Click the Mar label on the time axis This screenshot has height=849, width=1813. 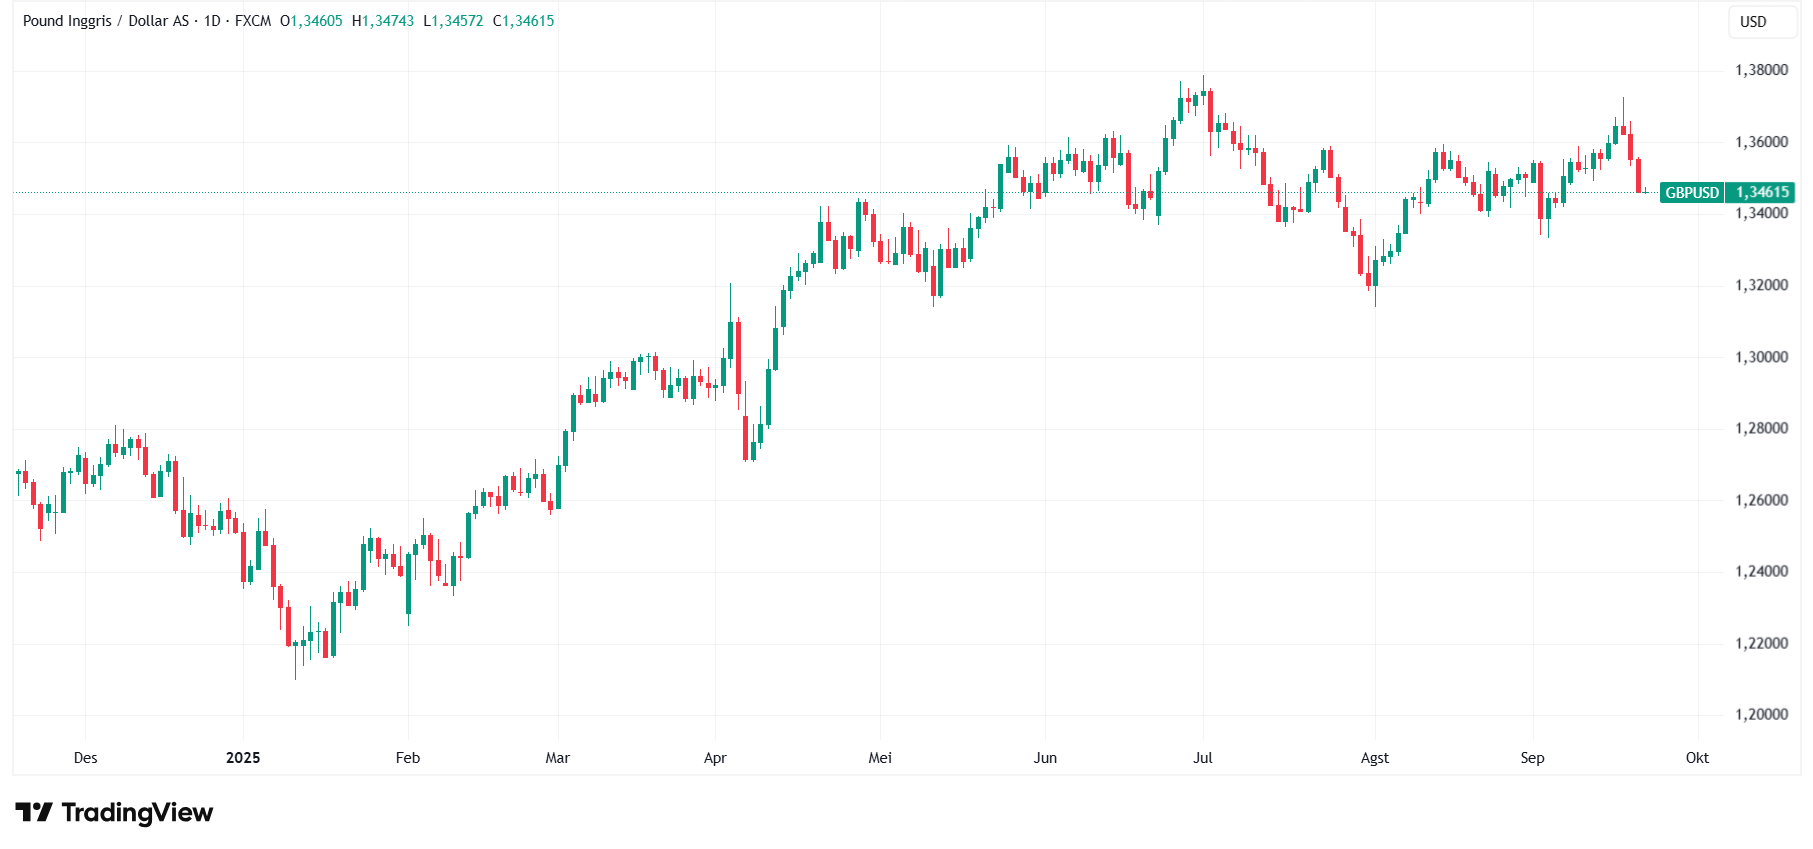tap(558, 758)
